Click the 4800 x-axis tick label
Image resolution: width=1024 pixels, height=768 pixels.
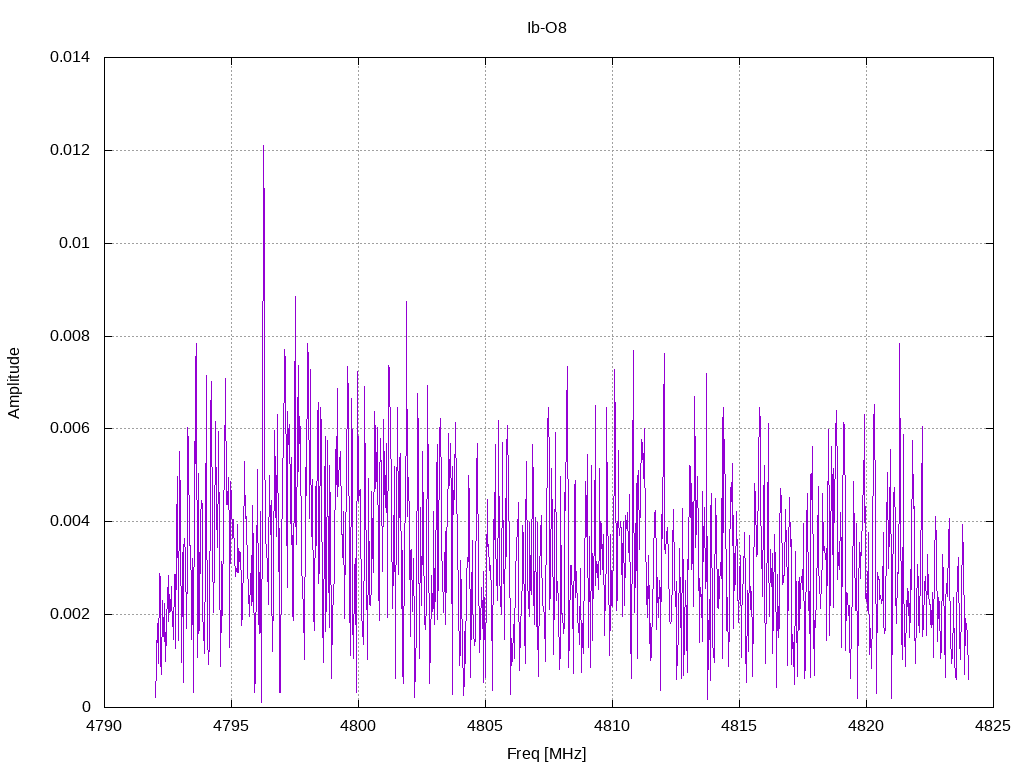coord(358,726)
